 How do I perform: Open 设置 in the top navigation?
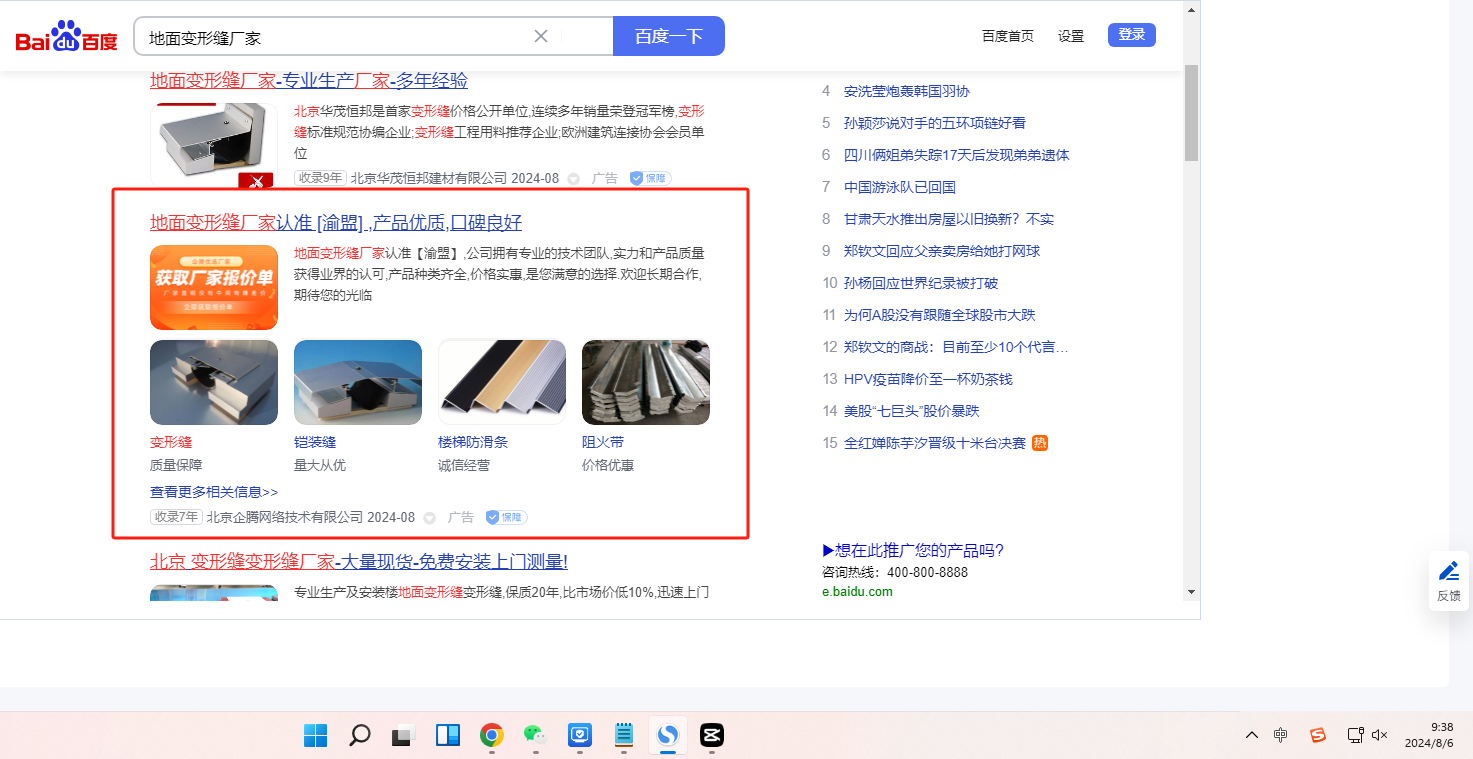point(1071,36)
